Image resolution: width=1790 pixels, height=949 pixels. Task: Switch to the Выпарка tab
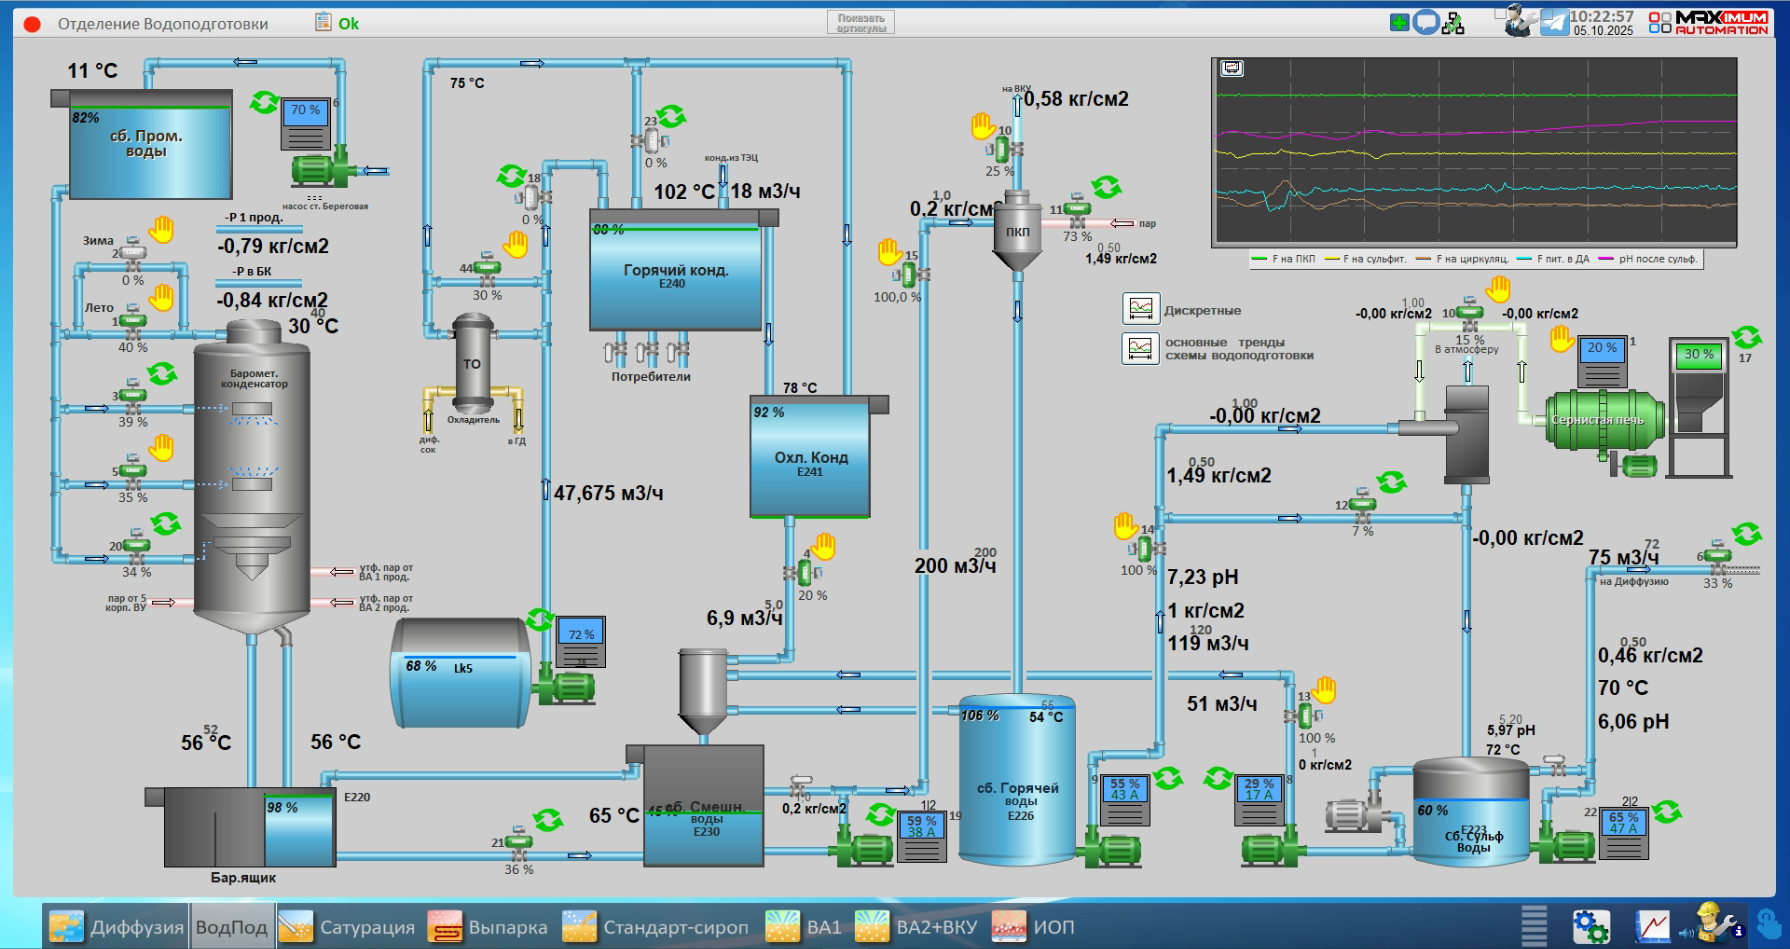(x=488, y=927)
